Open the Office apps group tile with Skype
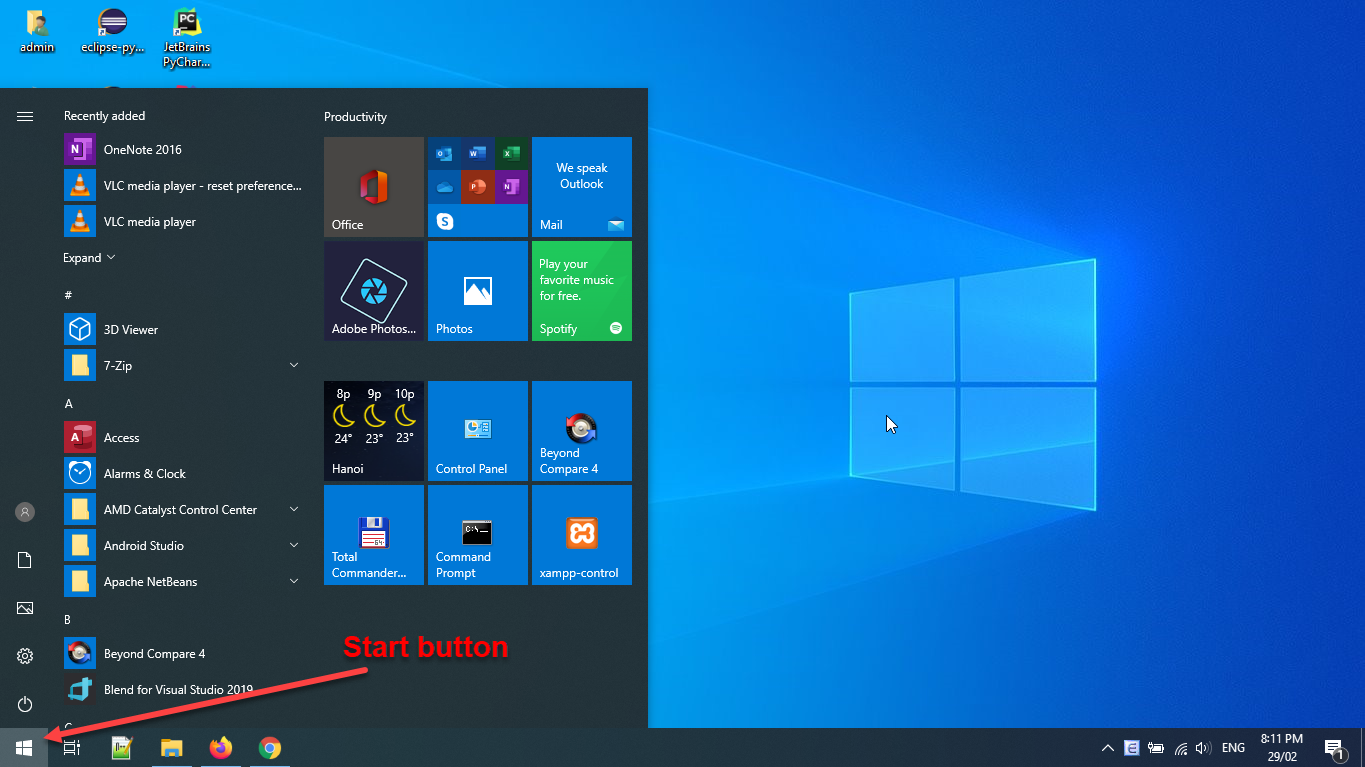 click(x=478, y=187)
